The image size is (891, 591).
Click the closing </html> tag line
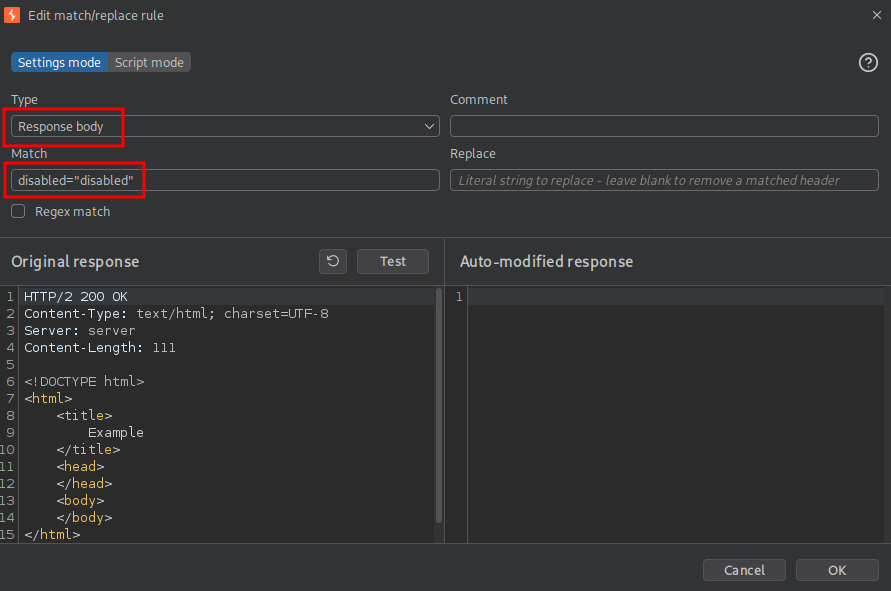click(x=52, y=535)
